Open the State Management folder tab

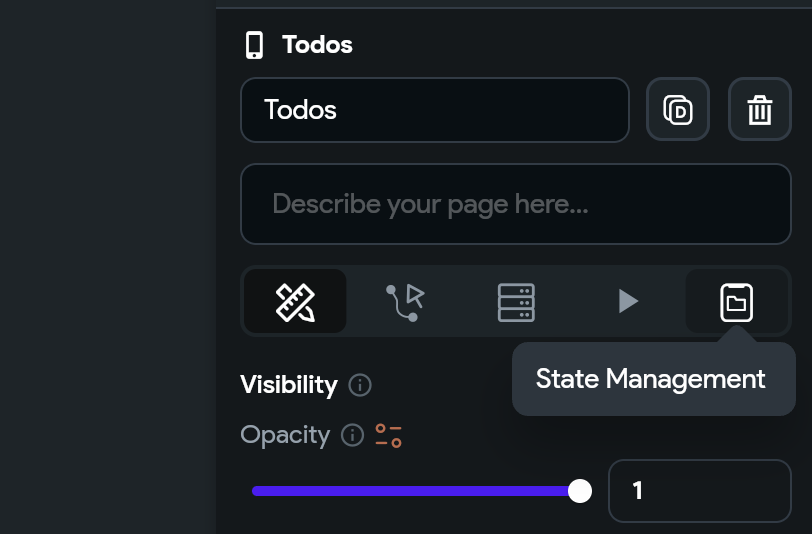click(736, 302)
